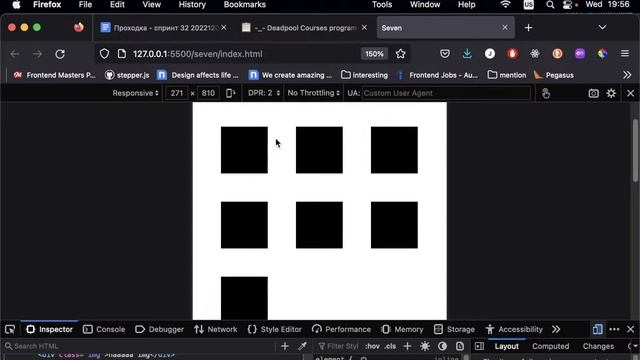Screen dimensions: 640x360
Task: Switch to the Changes sidebar tab
Action: tap(598, 346)
